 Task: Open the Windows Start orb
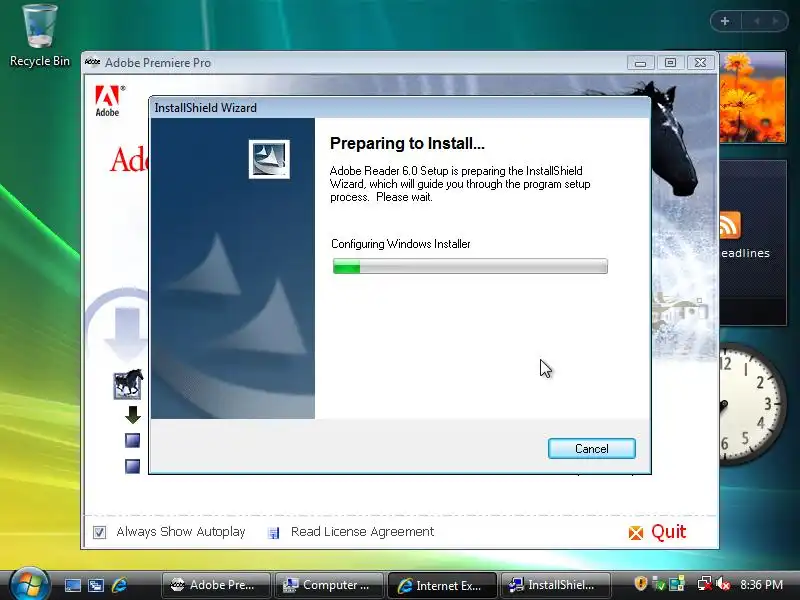click(29, 584)
